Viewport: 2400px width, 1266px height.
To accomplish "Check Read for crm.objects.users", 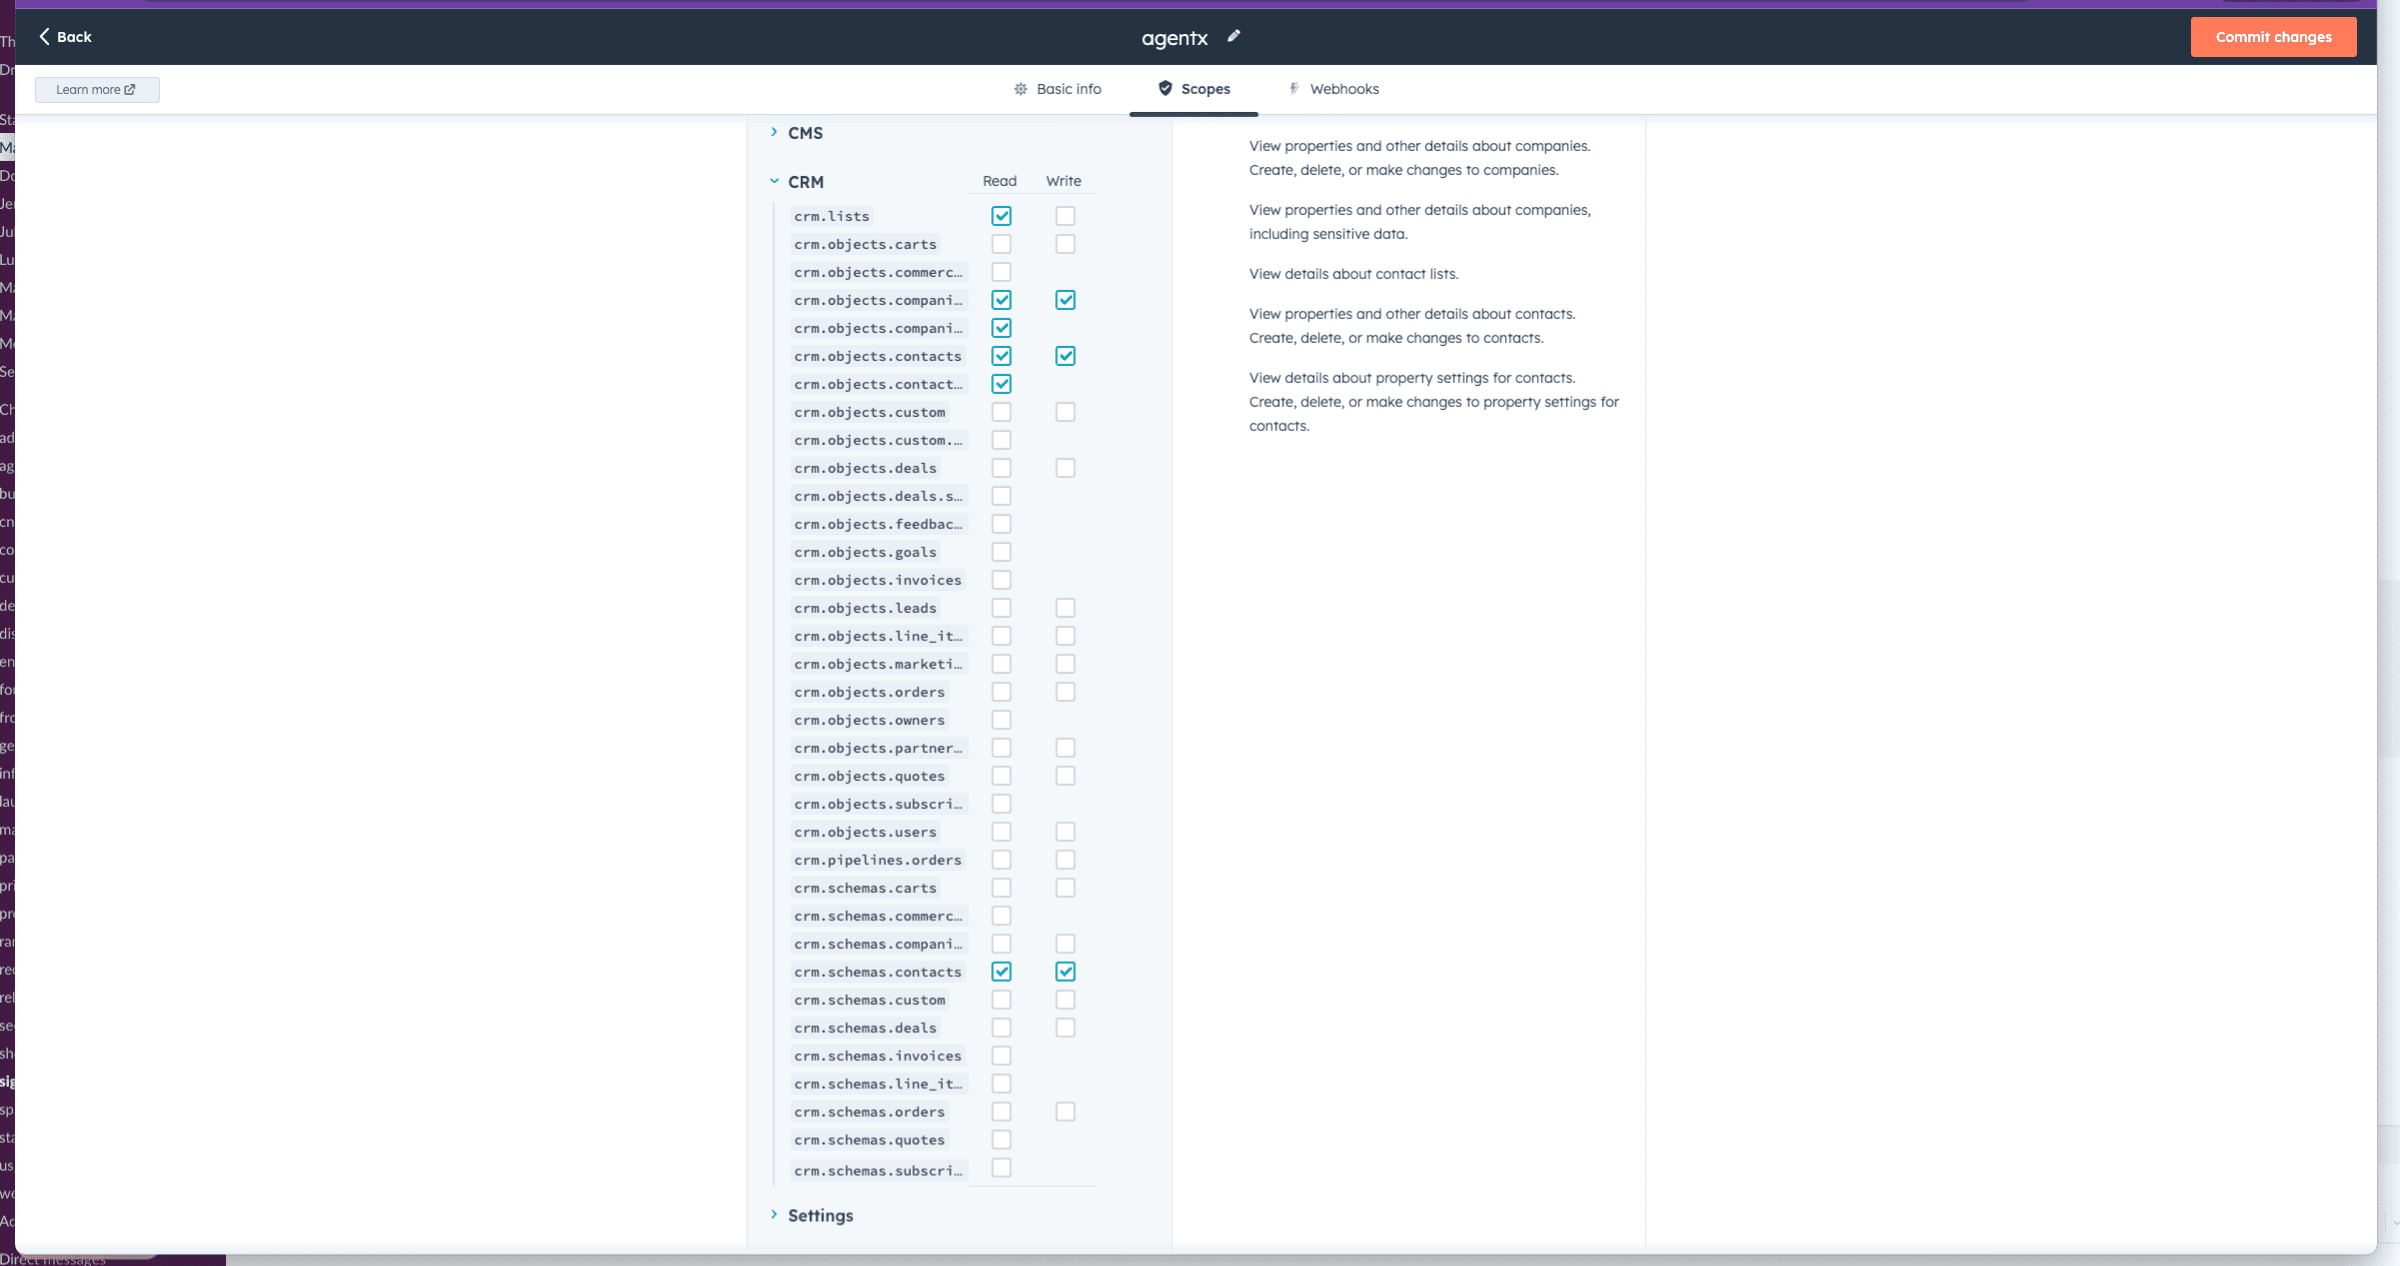I will (1001, 832).
